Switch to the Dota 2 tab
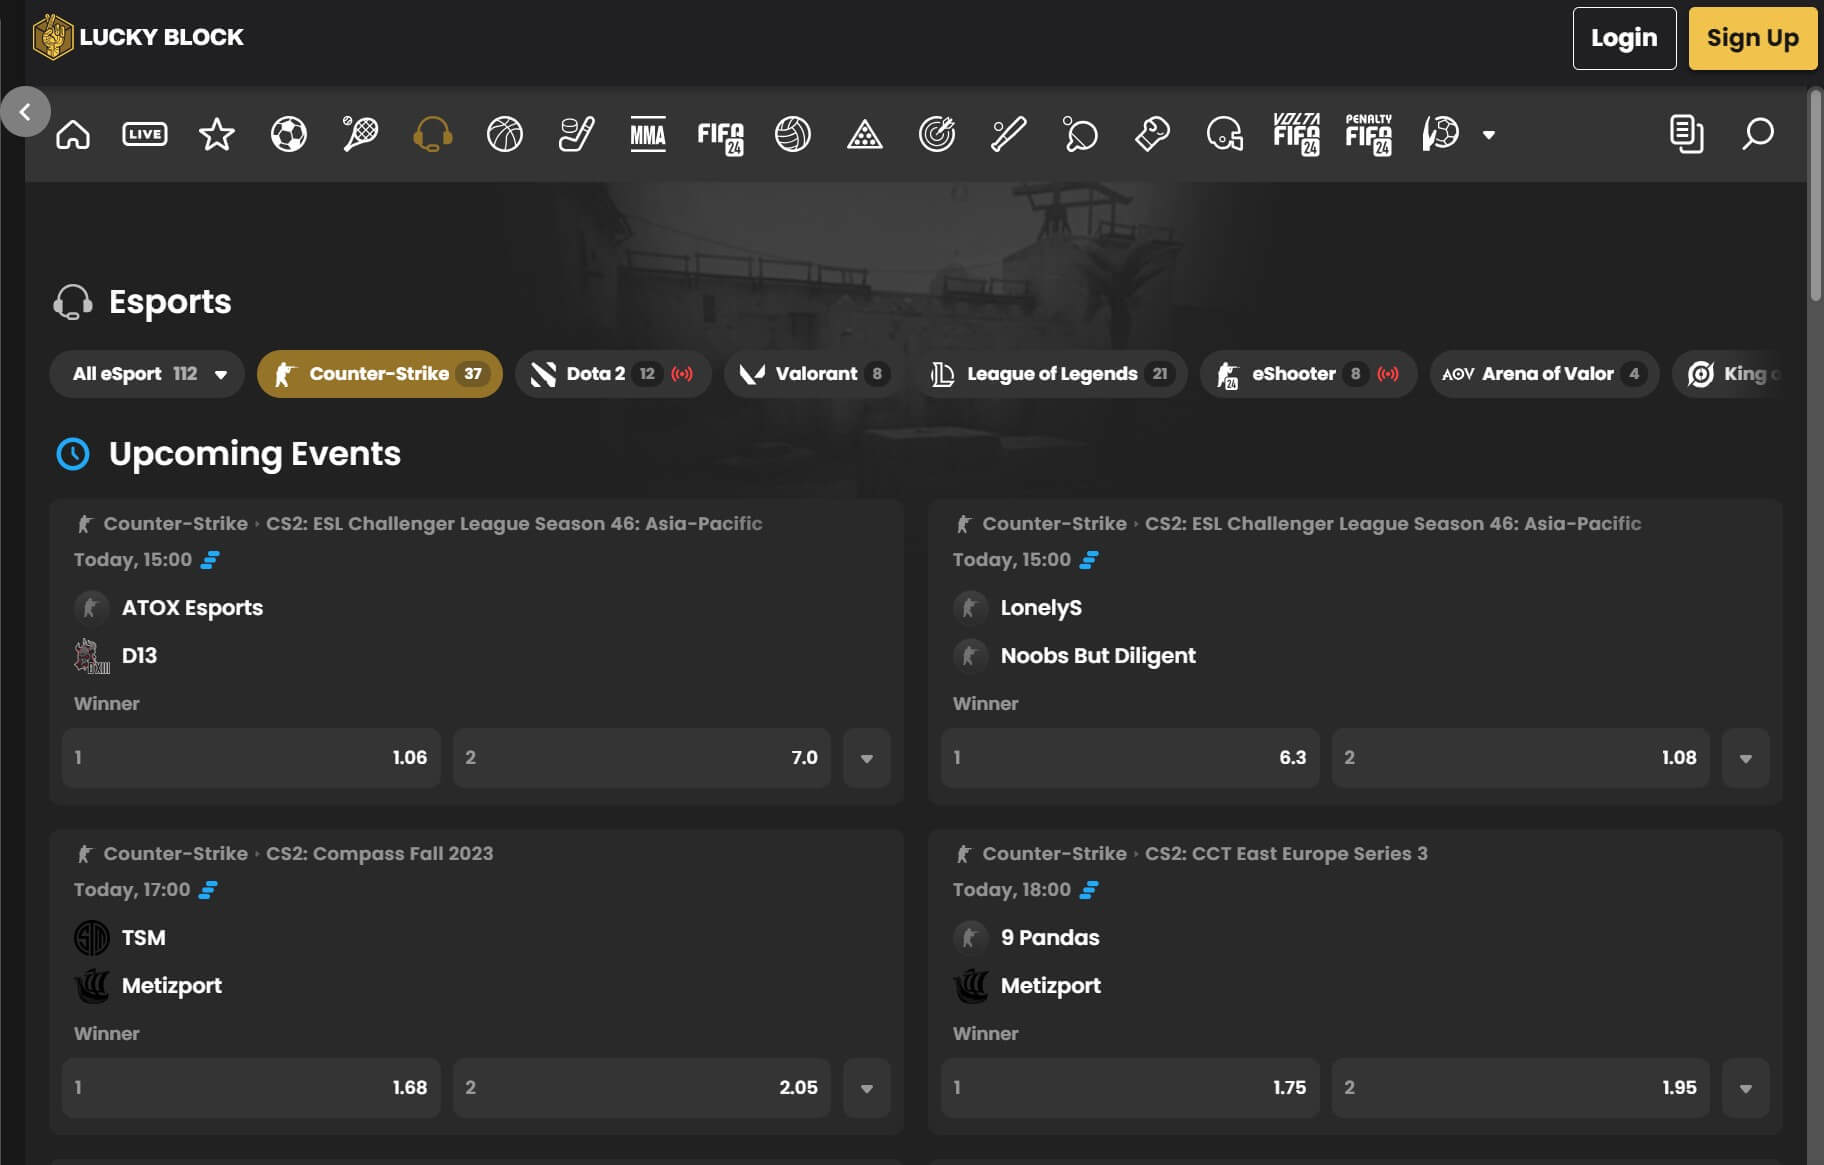Screen dimensions: 1824x1165 point(613,374)
